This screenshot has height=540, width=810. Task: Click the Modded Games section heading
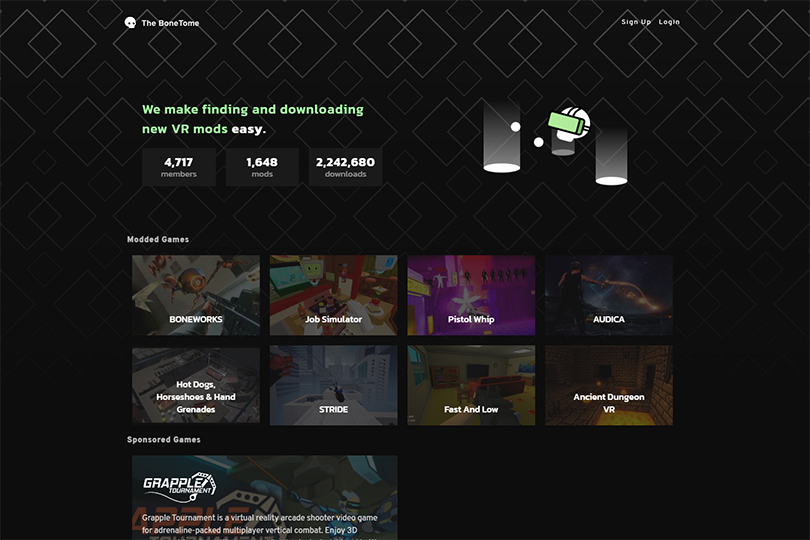click(x=158, y=239)
